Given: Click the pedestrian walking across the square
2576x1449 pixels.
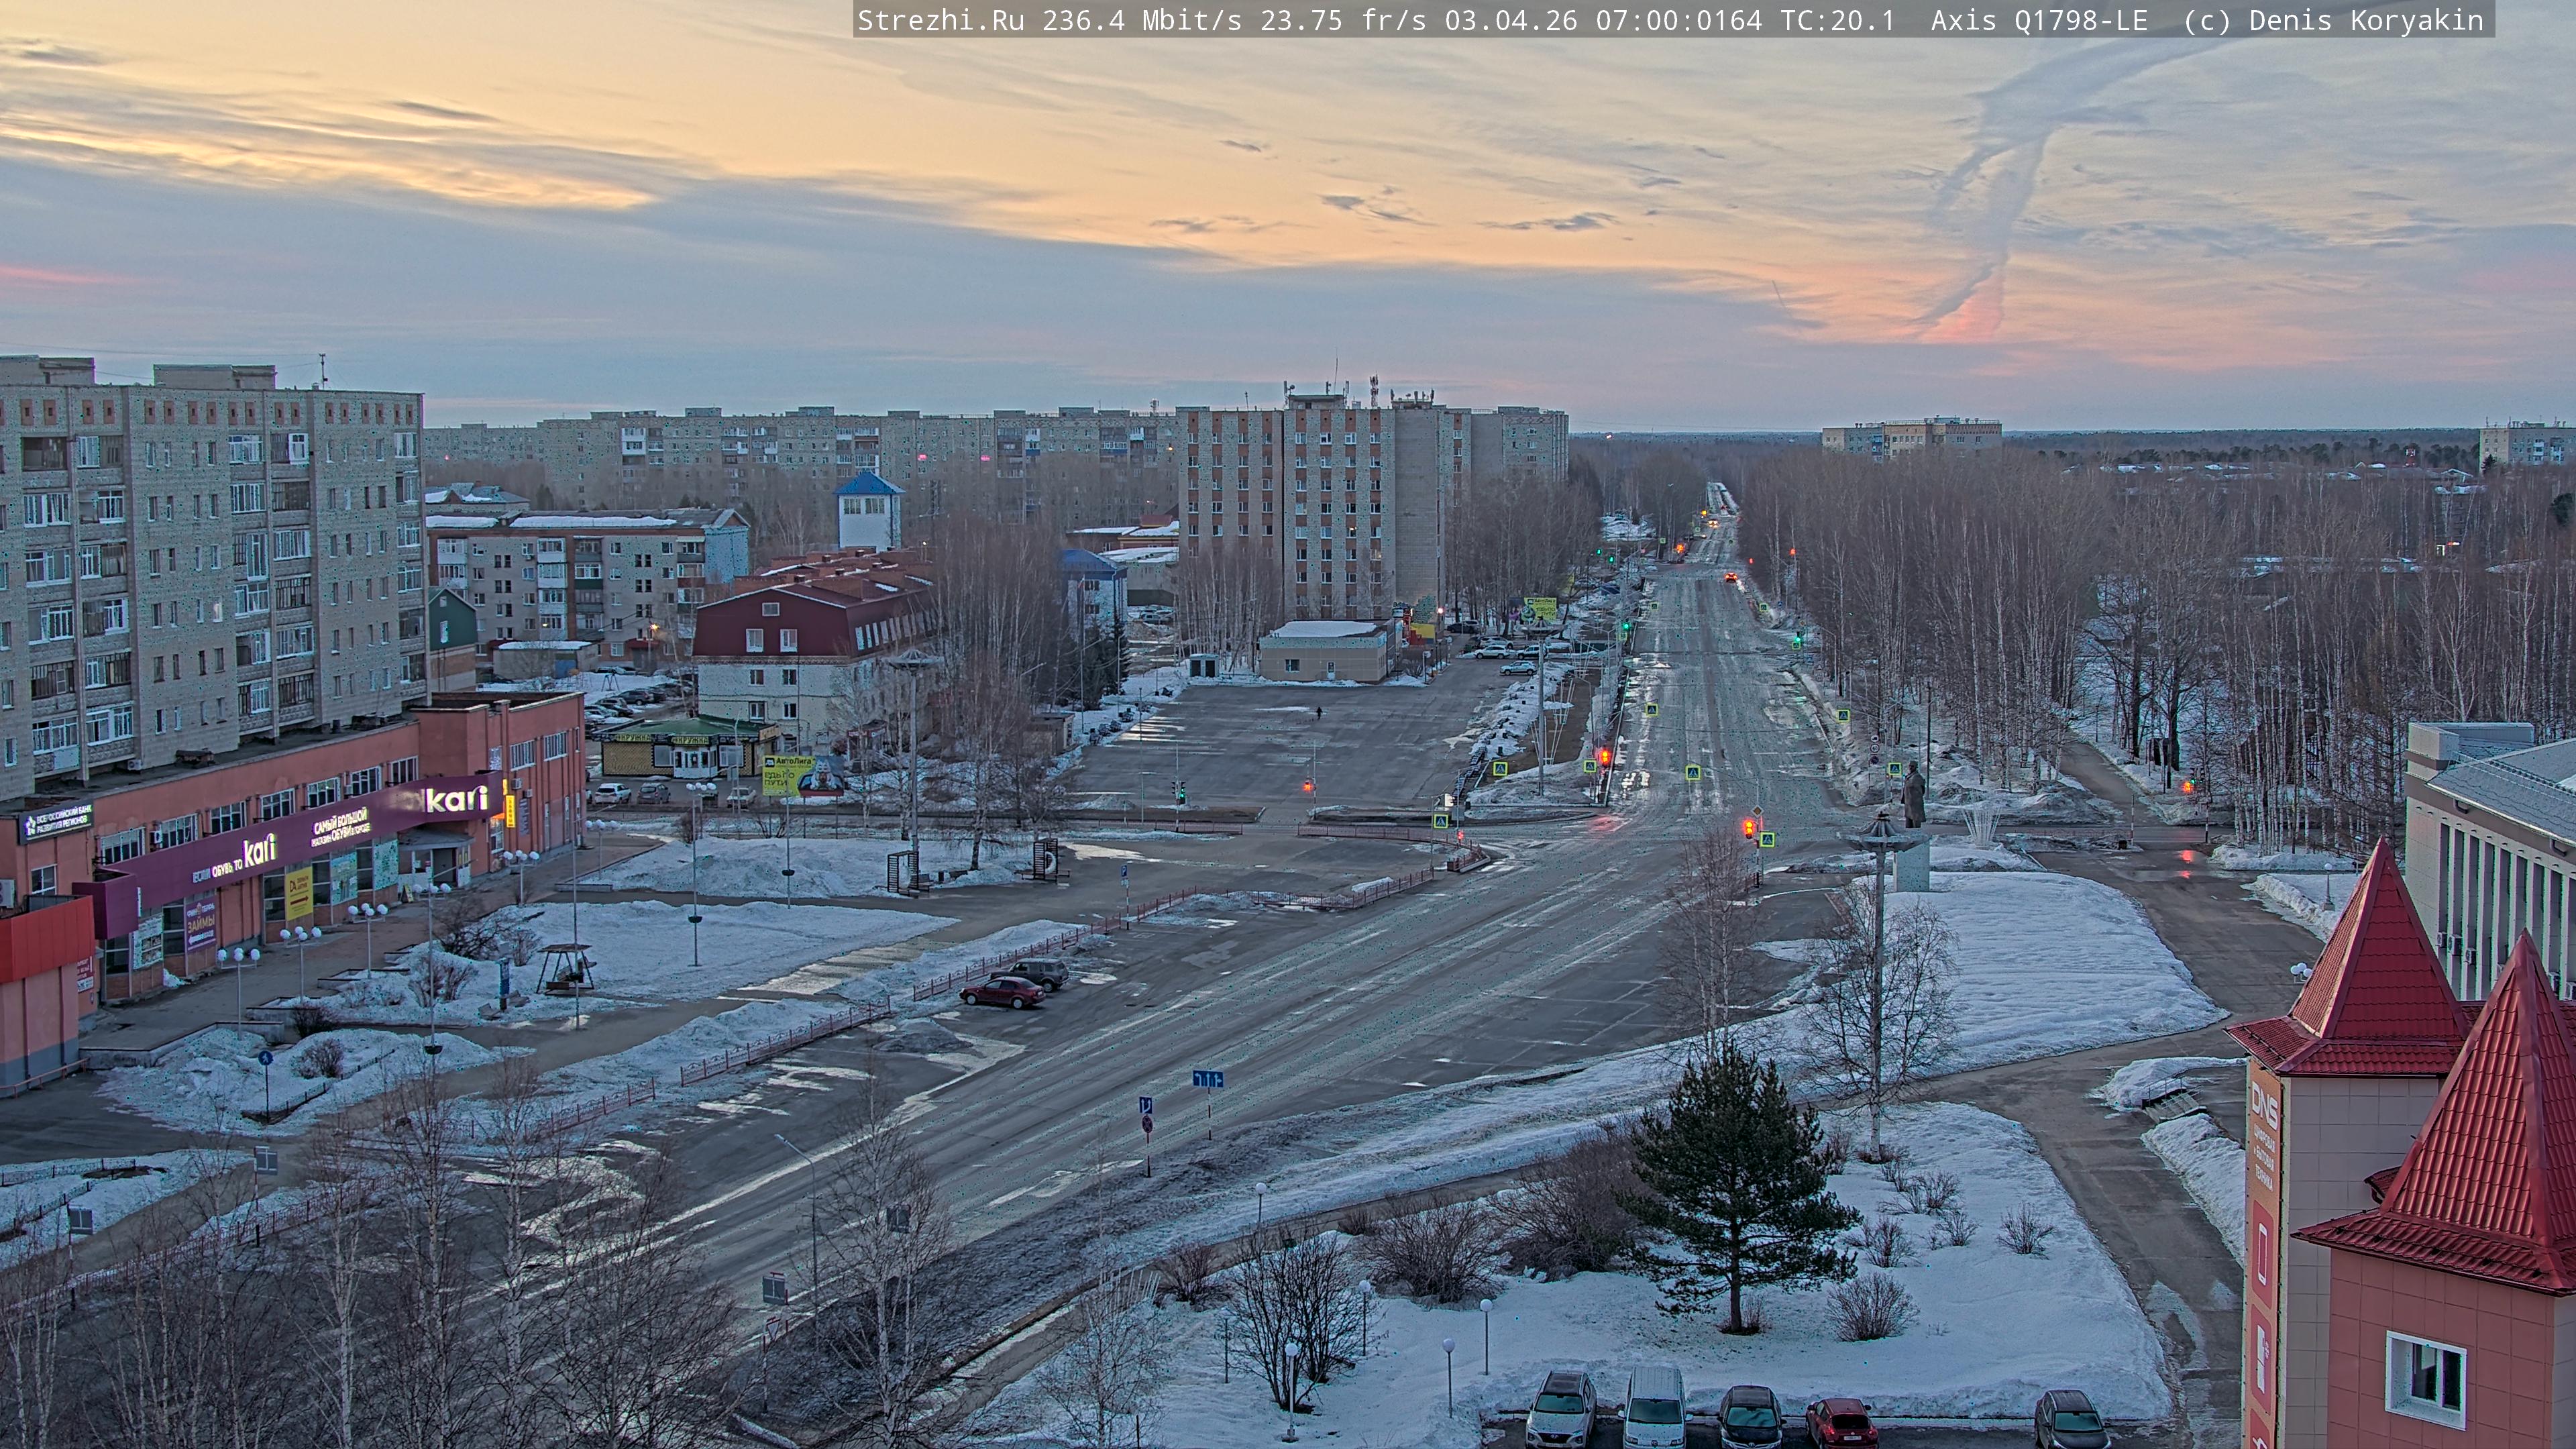Looking at the screenshot, I should click(x=1319, y=712).
